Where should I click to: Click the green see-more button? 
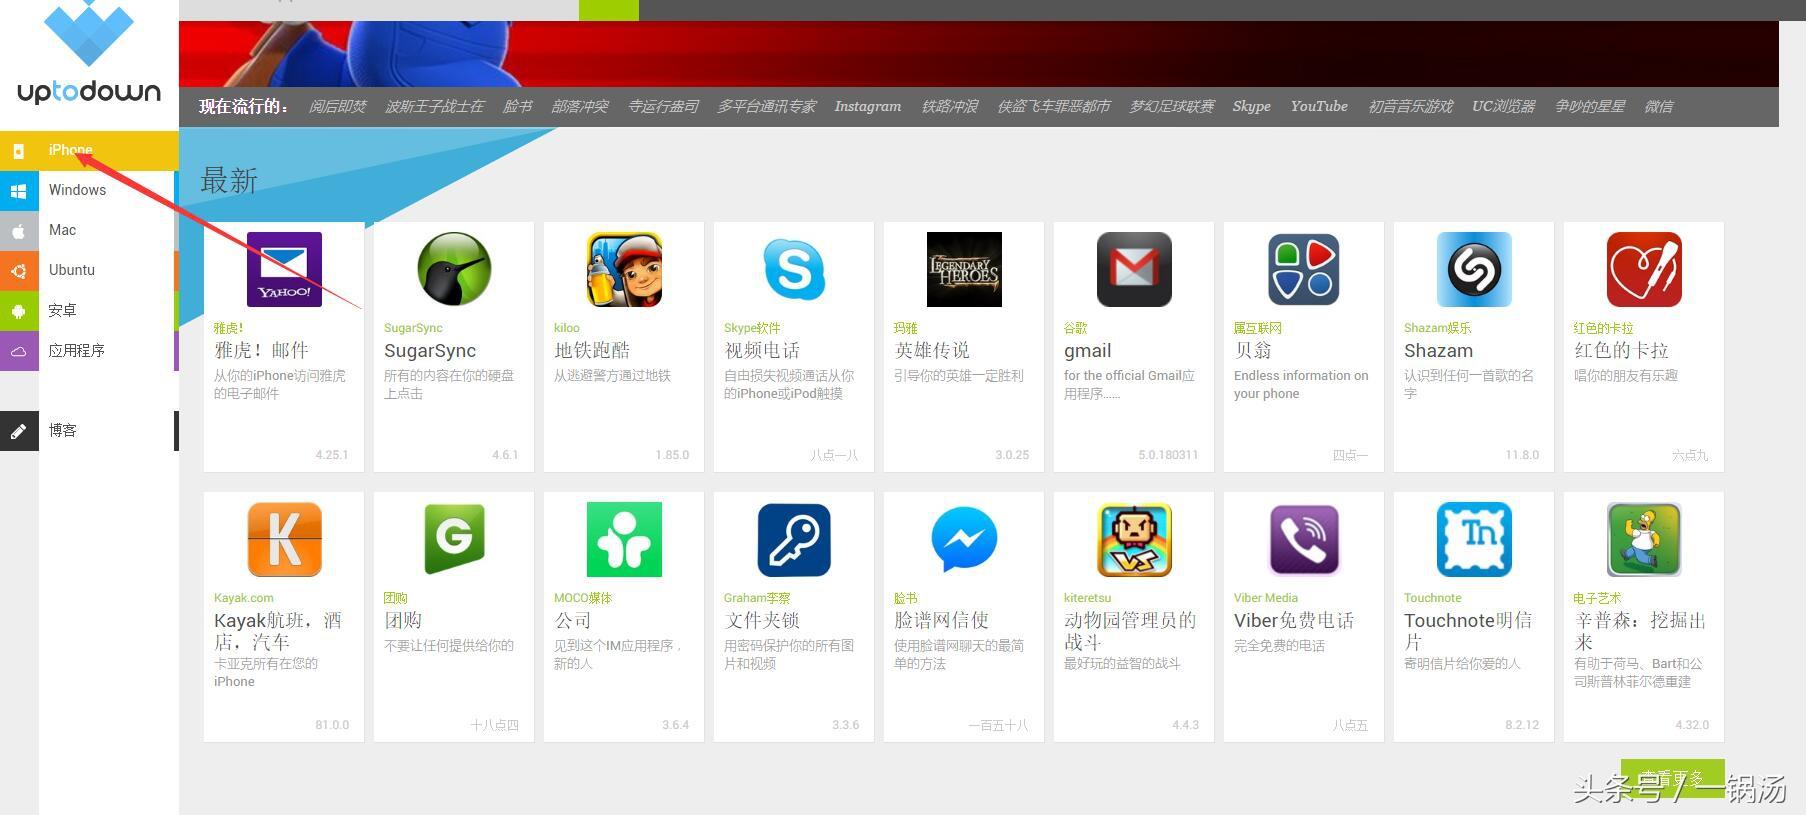tap(1672, 778)
